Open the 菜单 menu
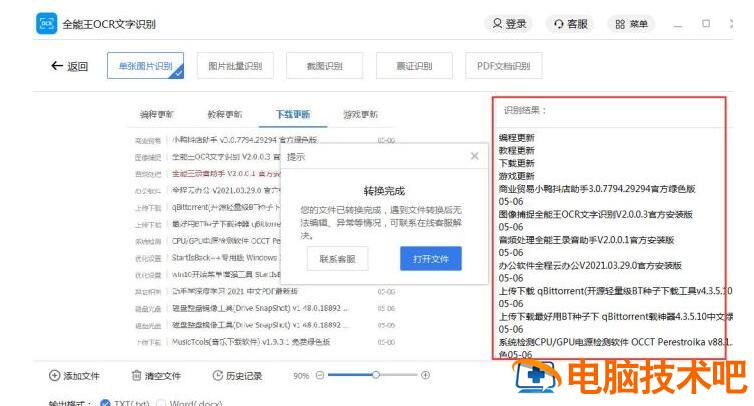754x406 pixels. point(631,24)
